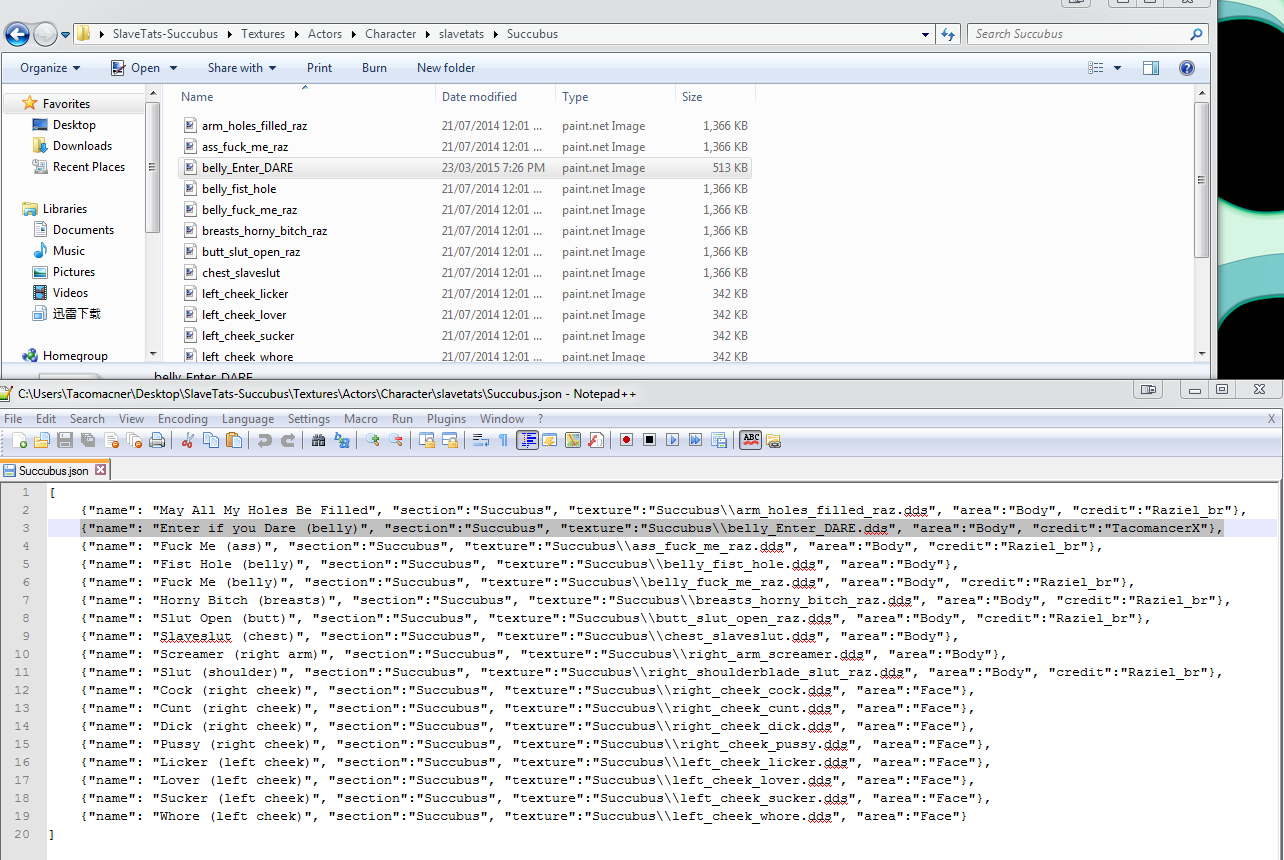Save the file using Notepad++ Save icon
Viewport: 1284px width, 860px height.
65,440
